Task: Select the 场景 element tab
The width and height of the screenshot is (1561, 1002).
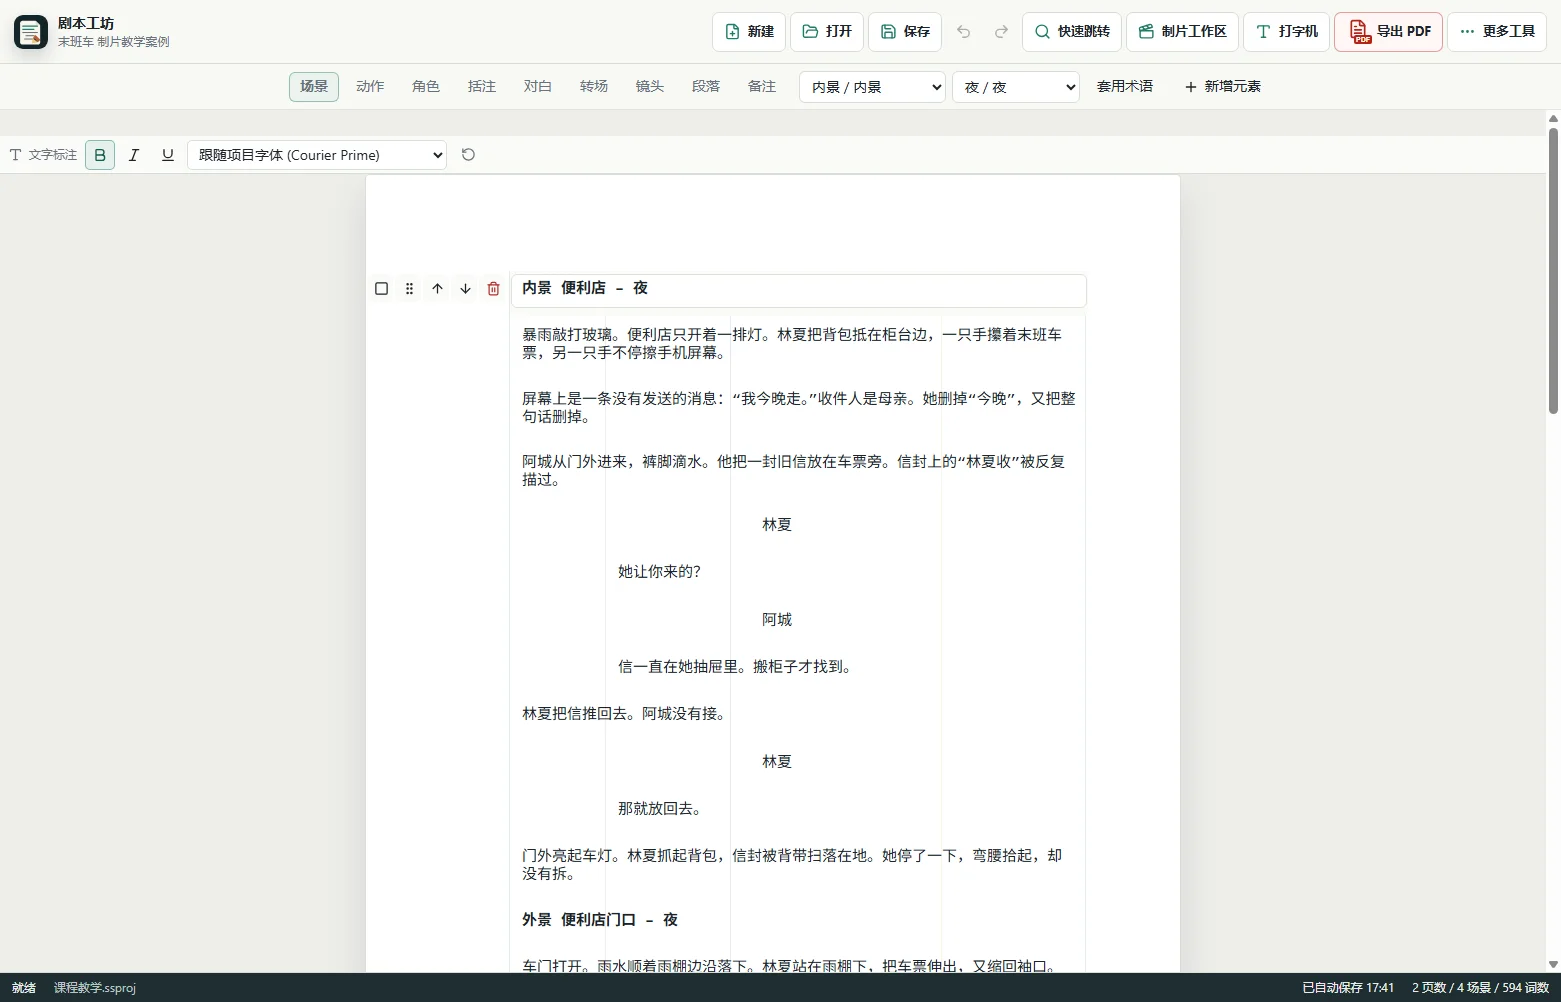Action: [314, 87]
